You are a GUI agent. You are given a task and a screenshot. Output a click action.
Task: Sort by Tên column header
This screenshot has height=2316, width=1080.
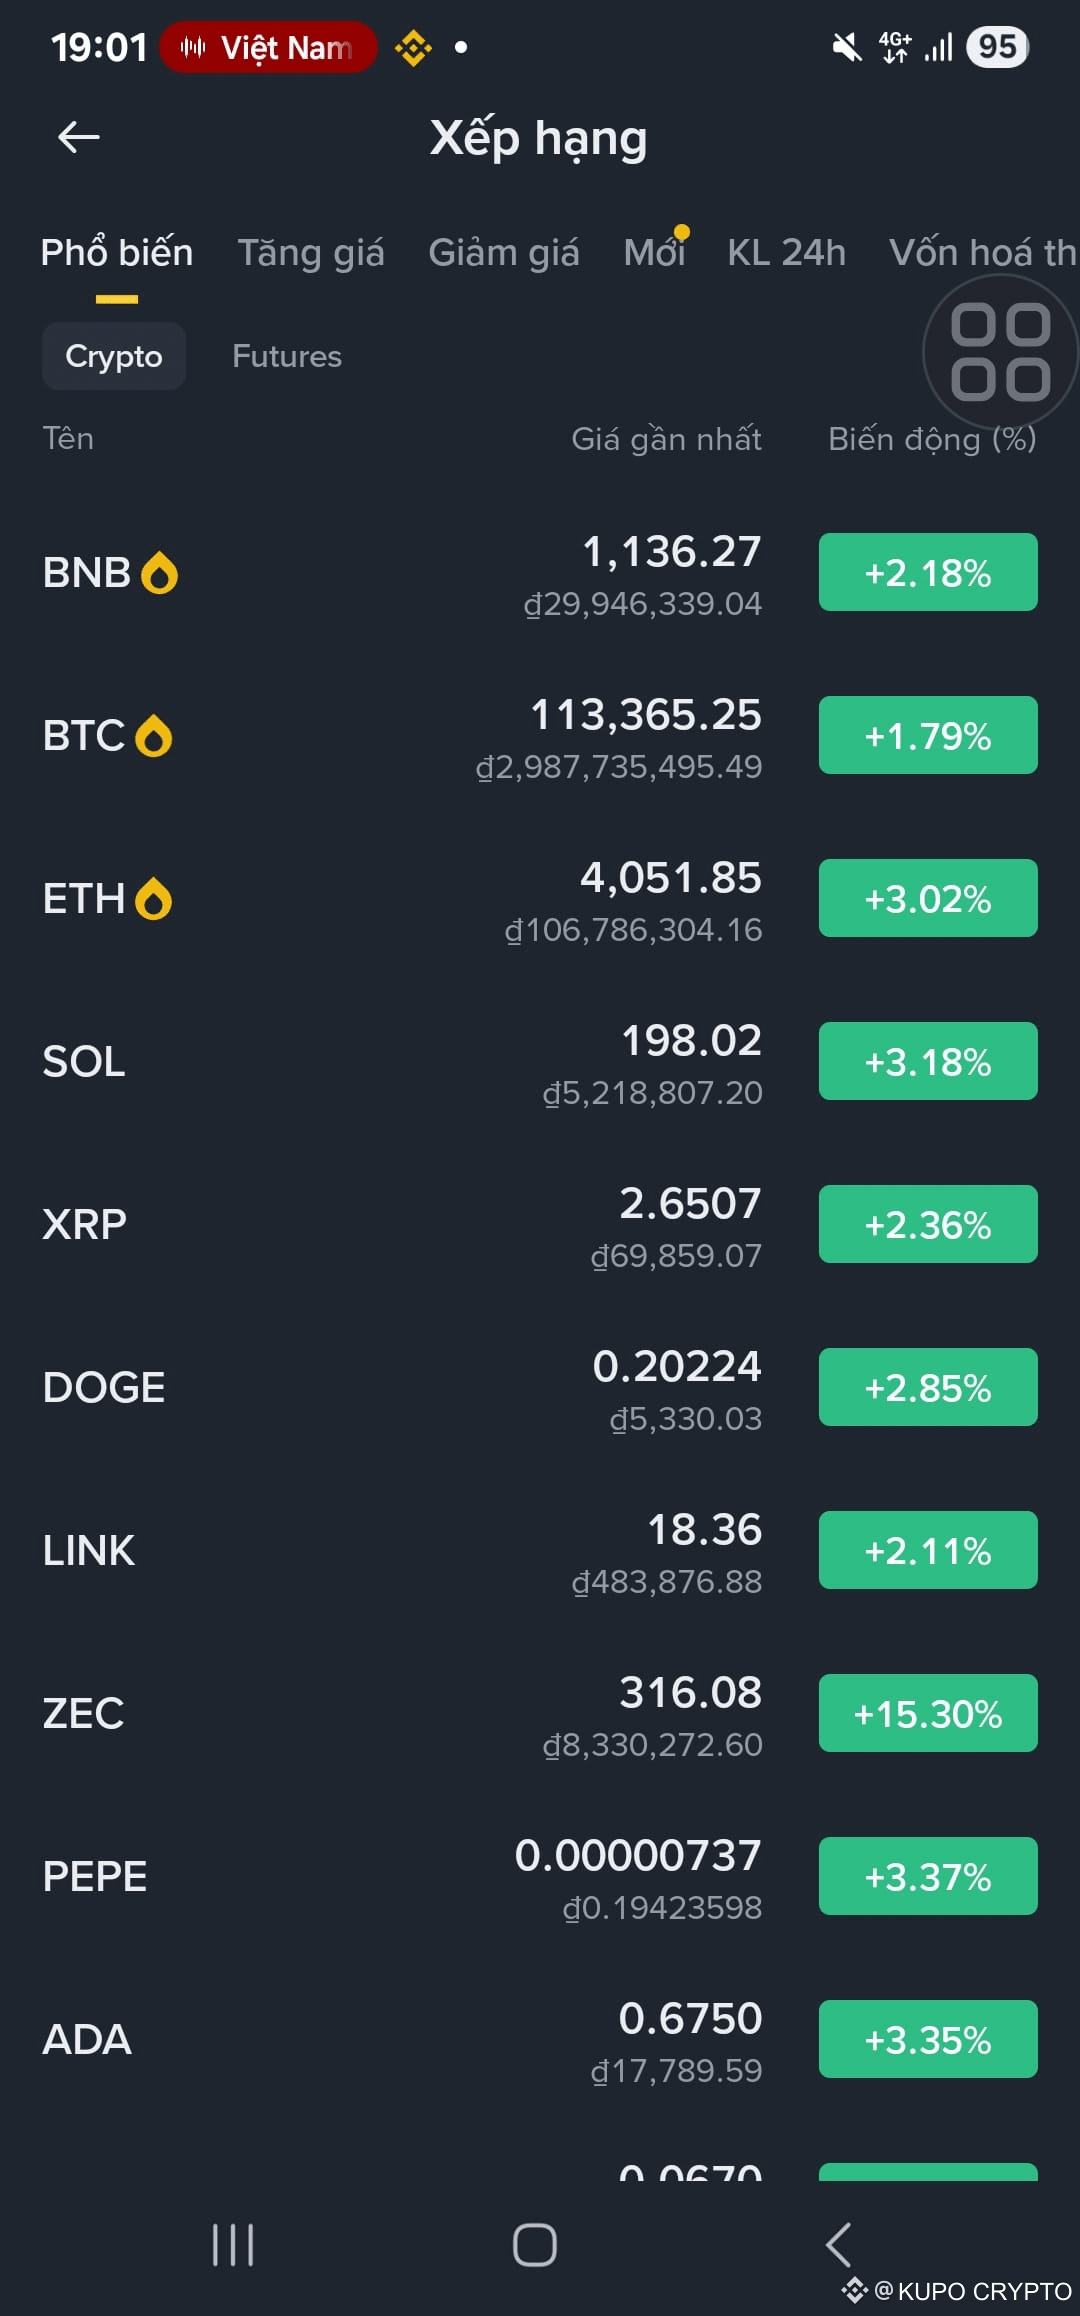[x=68, y=438]
